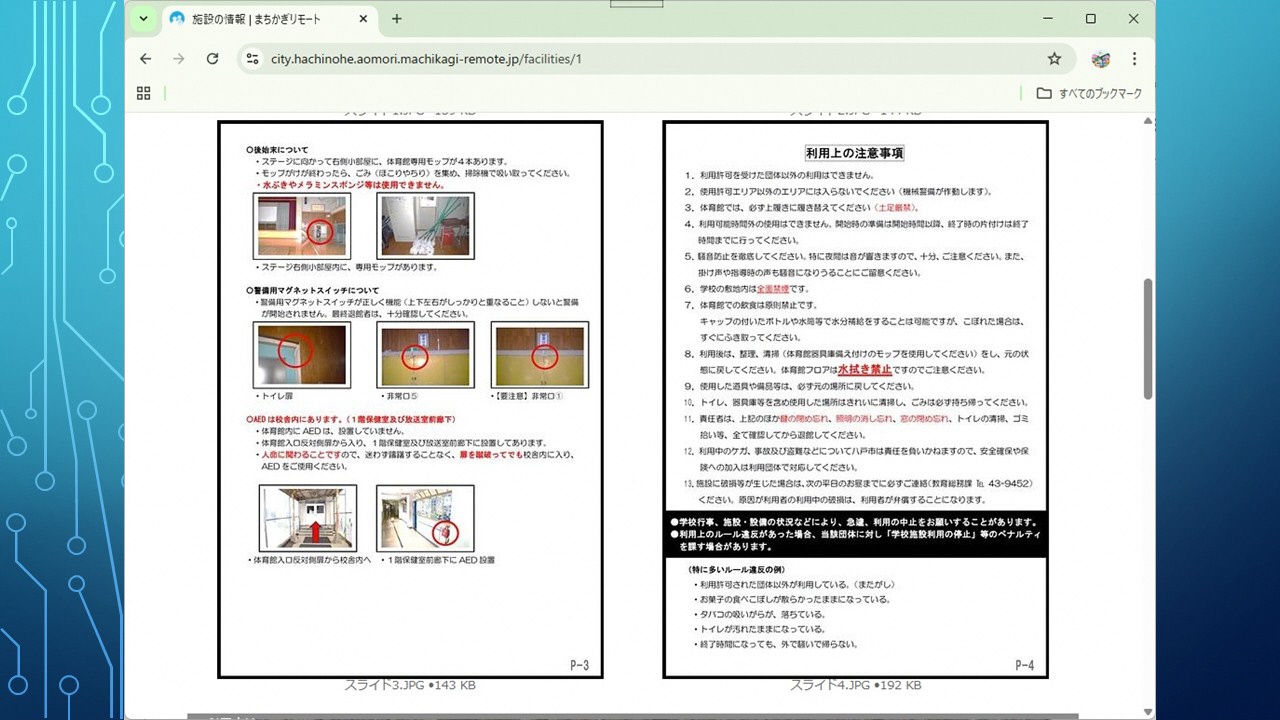Image resolution: width=1280 pixels, height=720 pixels.
Task: Close the 施設の情報 tab
Action: tap(363, 18)
